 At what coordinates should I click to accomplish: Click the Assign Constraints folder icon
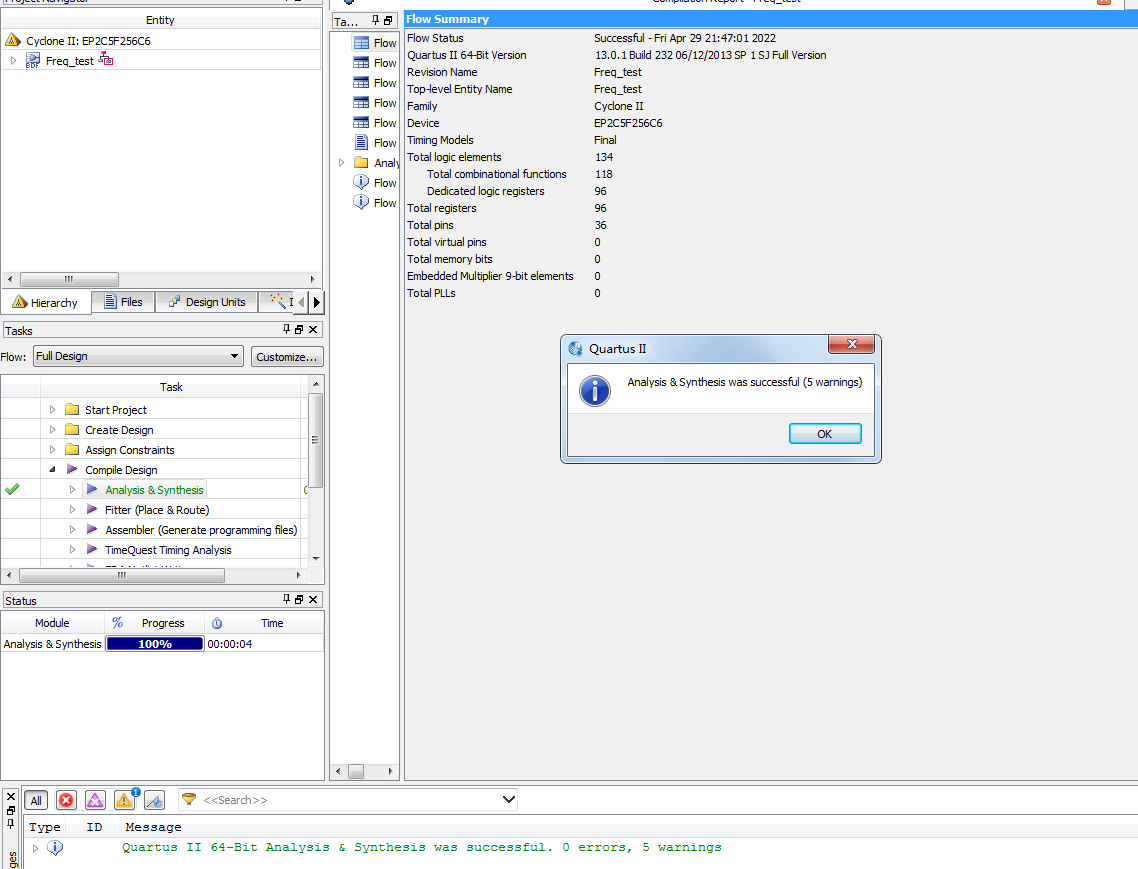point(72,449)
